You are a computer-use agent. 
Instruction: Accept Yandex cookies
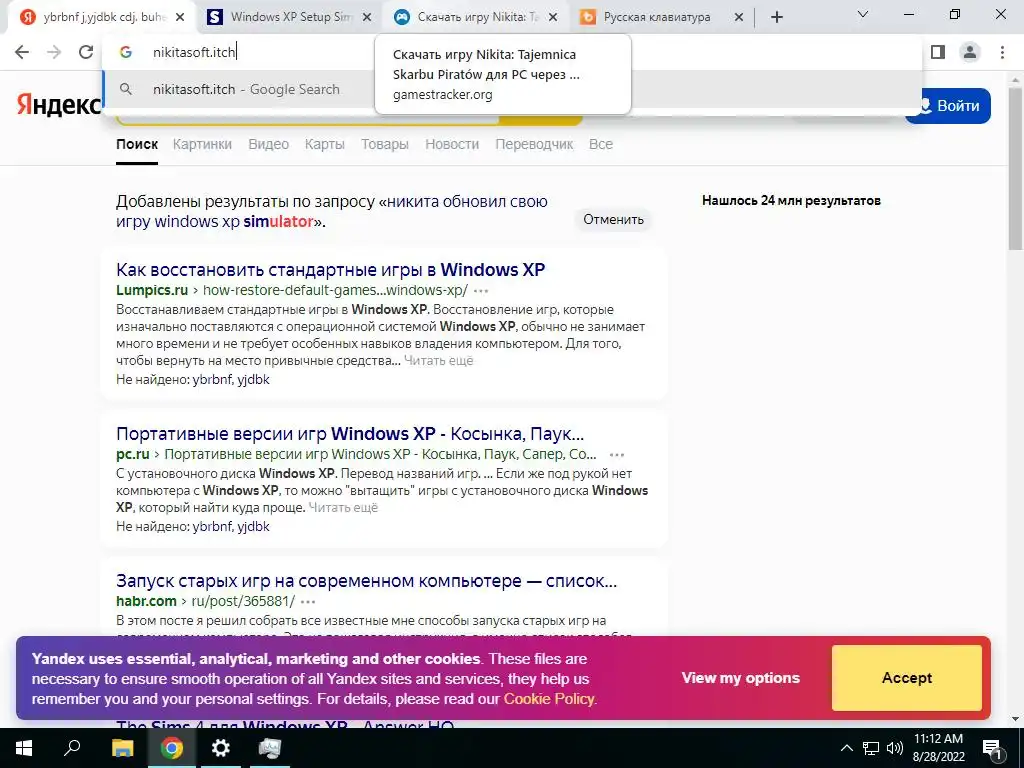point(906,678)
